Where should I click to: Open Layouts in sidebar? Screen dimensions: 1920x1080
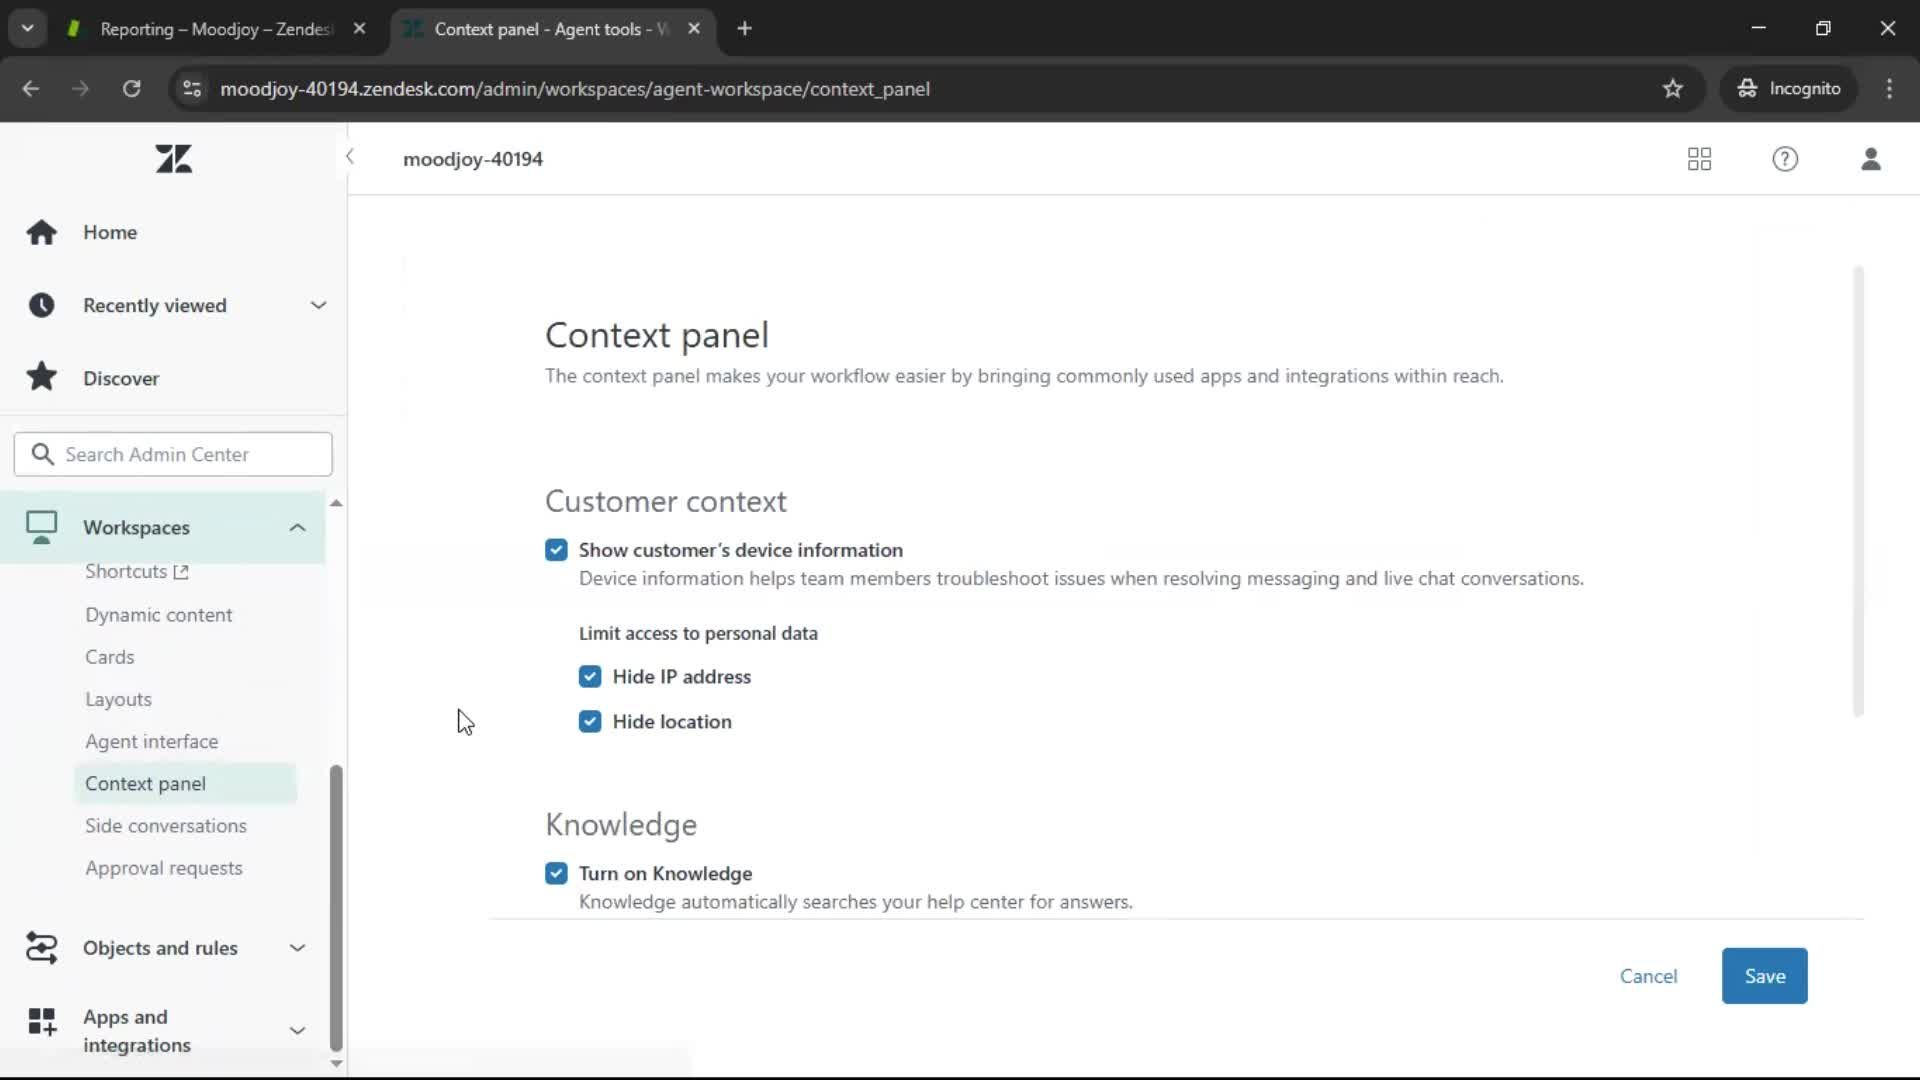pyautogui.click(x=118, y=700)
